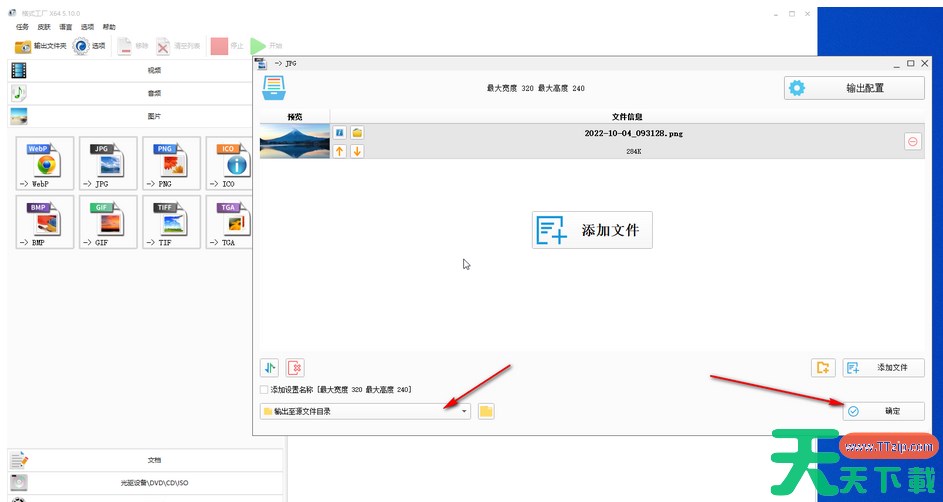943x502 pixels.
Task: Click the yellow browse folder button beside dropdown
Action: 486,411
